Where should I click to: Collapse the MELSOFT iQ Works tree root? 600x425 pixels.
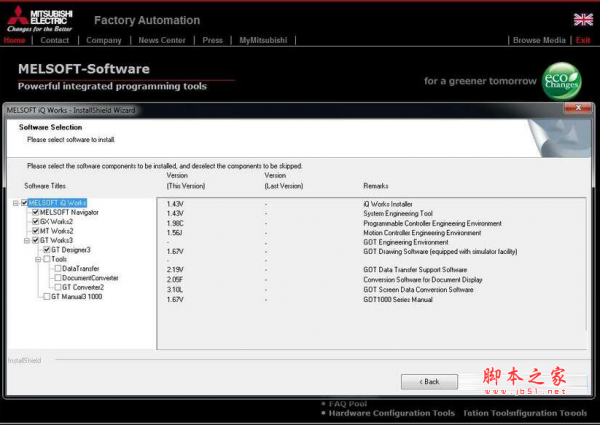(x=15, y=203)
